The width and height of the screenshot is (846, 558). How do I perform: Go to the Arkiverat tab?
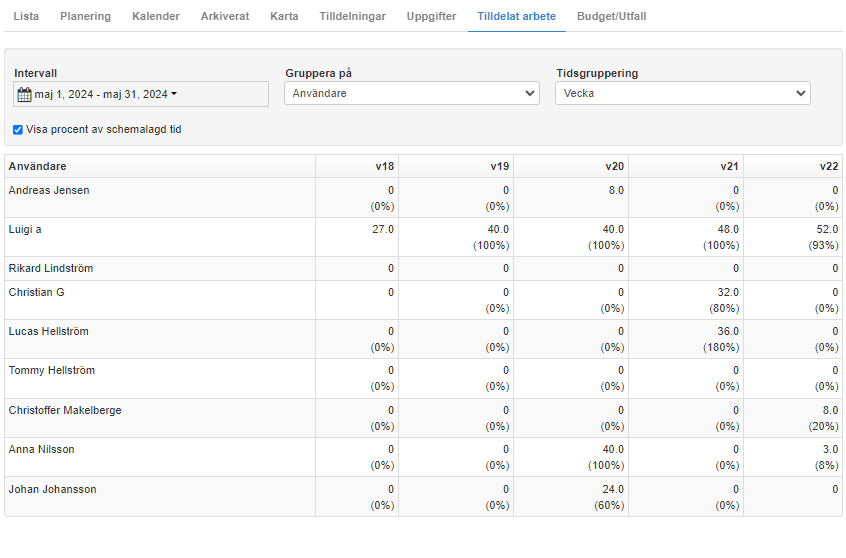225,16
